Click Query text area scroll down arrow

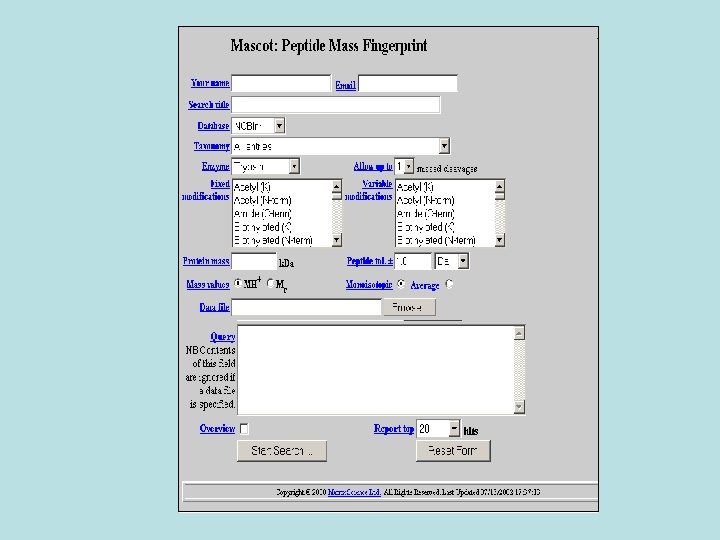click(519, 406)
